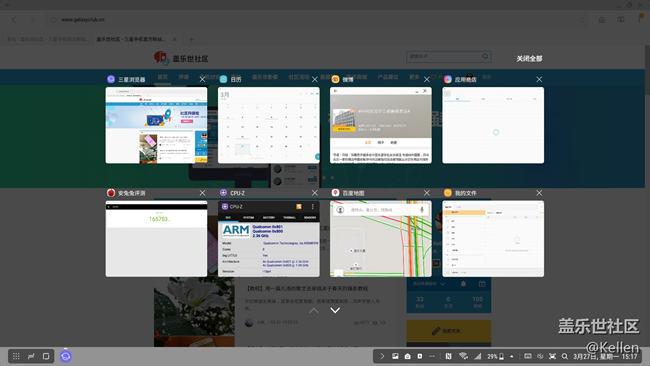Open the 百度地图 map card
This screenshot has width=650, height=366.
[x=381, y=239]
